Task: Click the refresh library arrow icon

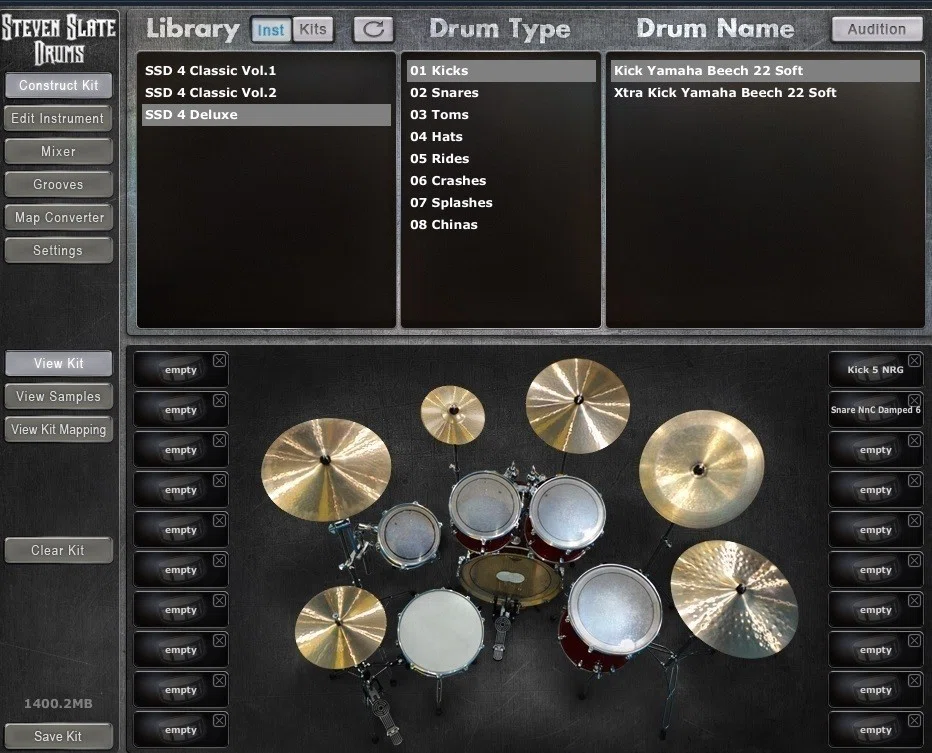Action: [x=373, y=29]
